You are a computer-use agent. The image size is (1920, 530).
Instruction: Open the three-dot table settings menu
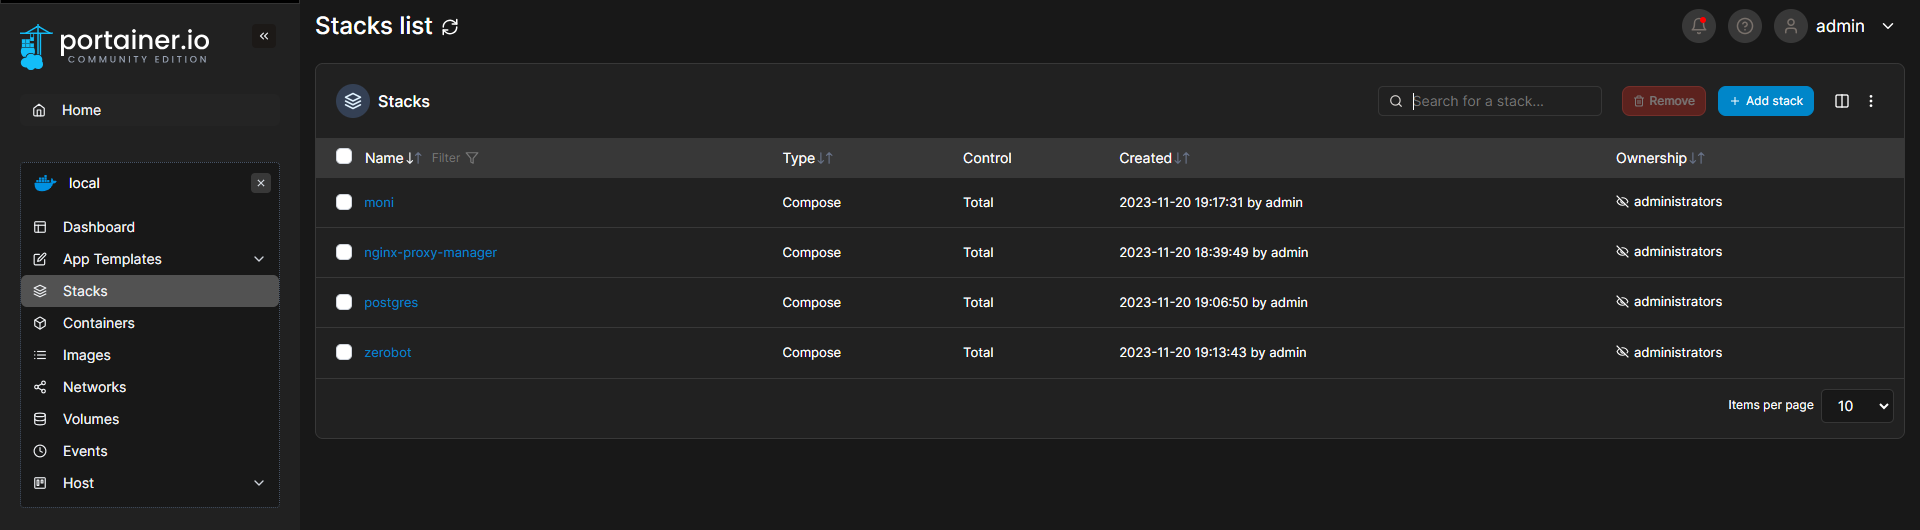pyautogui.click(x=1871, y=101)
